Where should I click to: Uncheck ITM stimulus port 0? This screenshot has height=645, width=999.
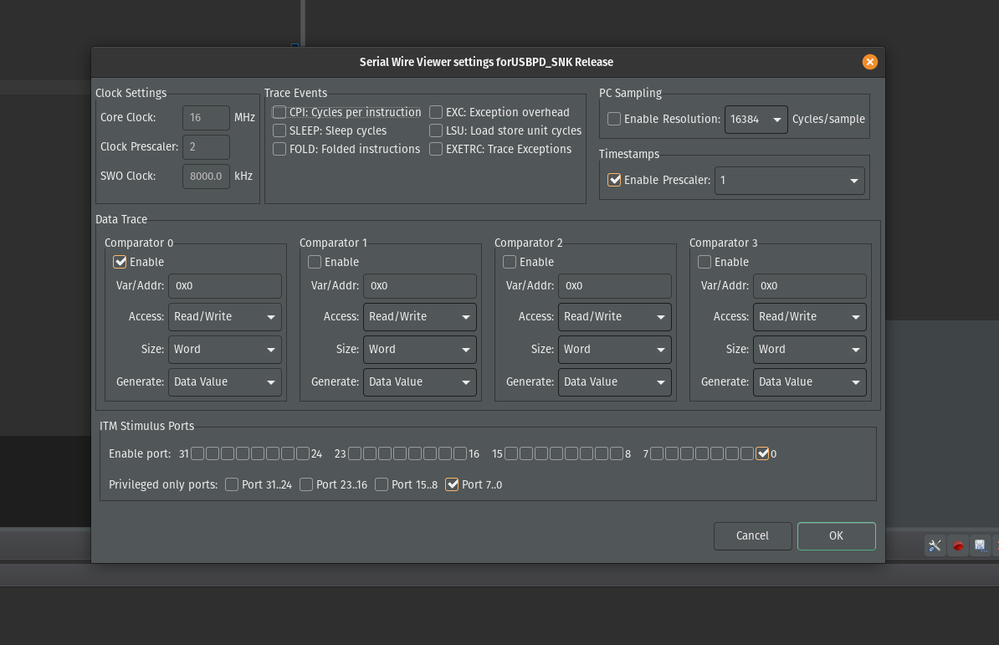click(x=763, y=454)
